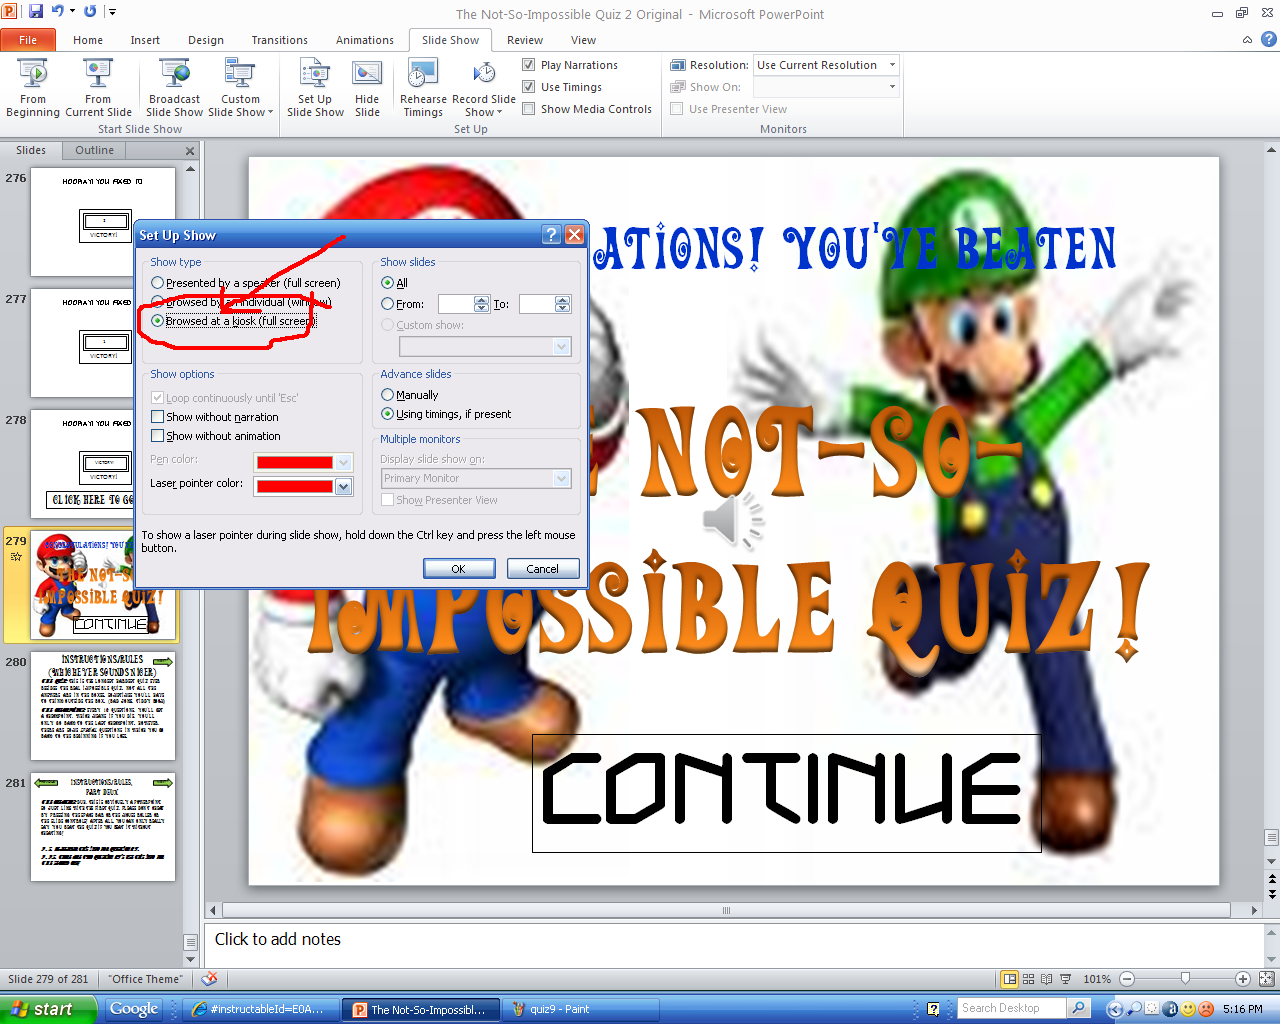Click the Redo icon in quick access toolbar

point(90,12)
